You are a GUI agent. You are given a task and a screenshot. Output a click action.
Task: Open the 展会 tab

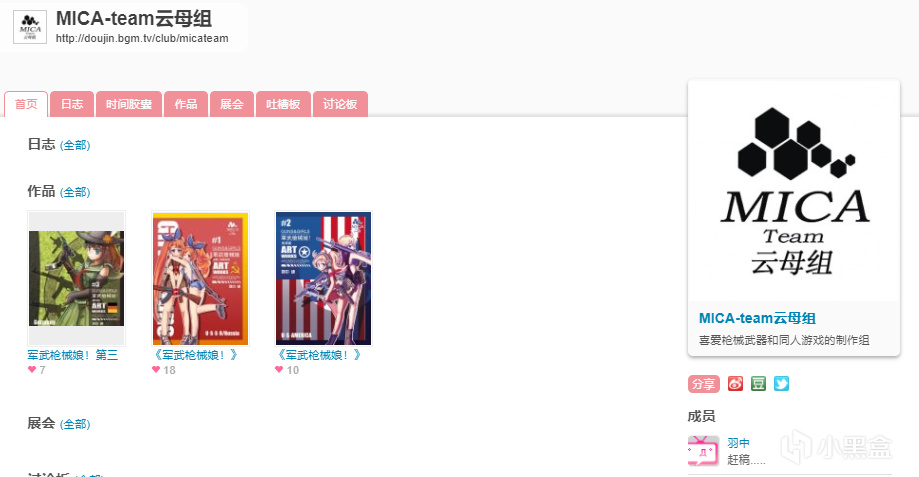coord(232,104)
